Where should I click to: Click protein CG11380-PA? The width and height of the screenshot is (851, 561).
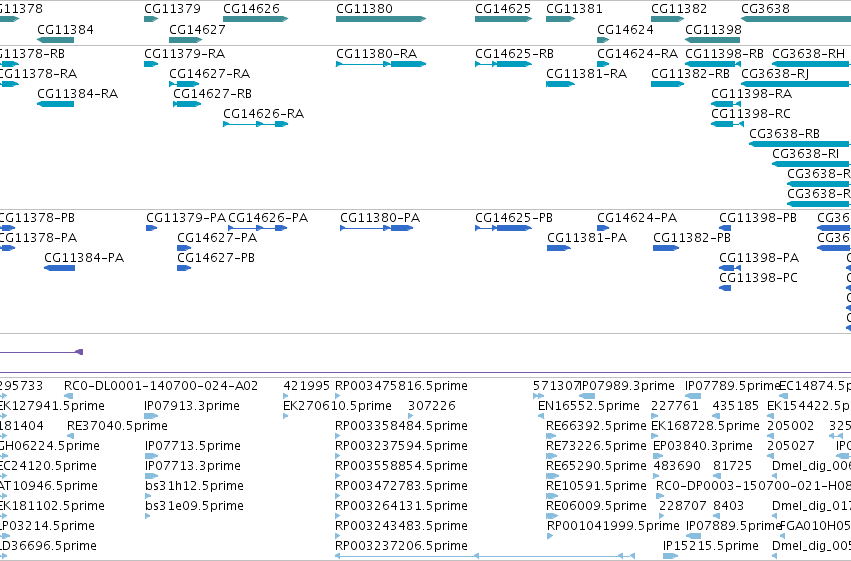377,228
